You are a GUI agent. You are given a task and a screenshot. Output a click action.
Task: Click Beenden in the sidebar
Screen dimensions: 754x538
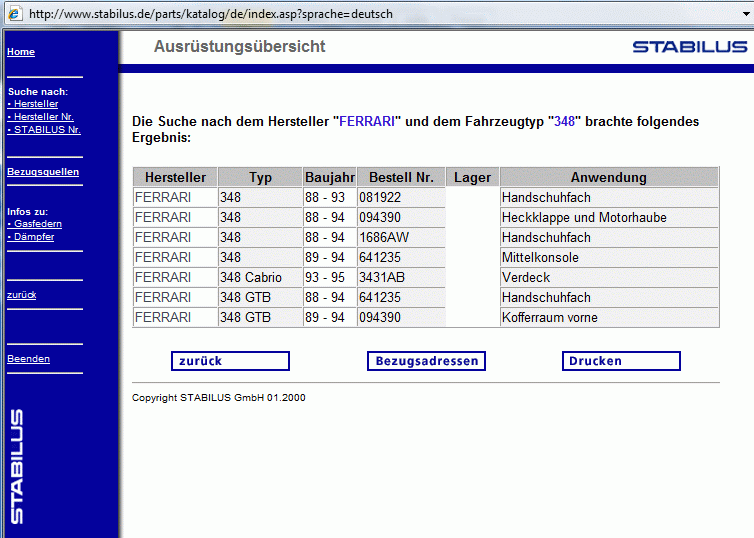(28, 359)
